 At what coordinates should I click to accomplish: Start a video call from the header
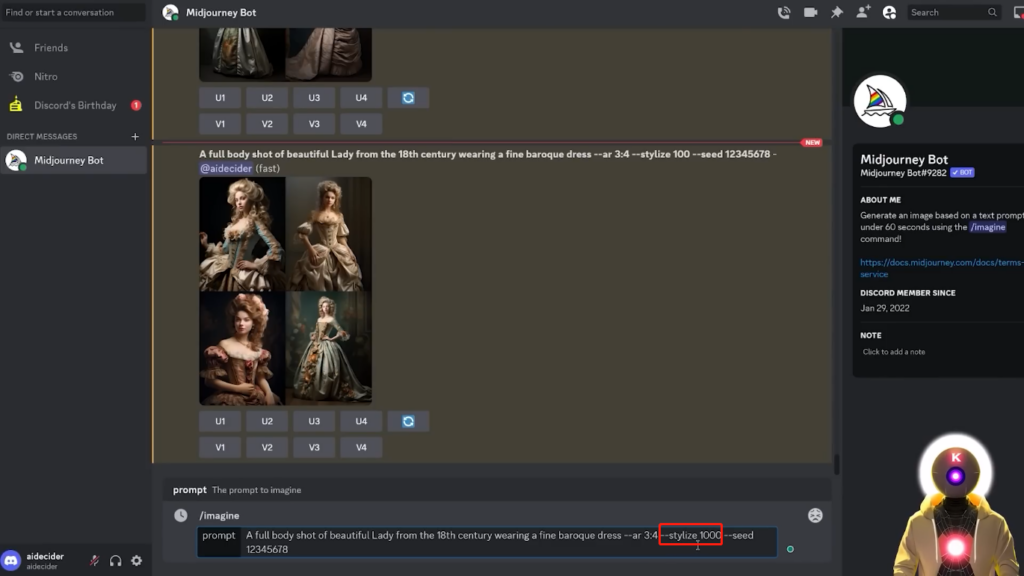[810, 13]
